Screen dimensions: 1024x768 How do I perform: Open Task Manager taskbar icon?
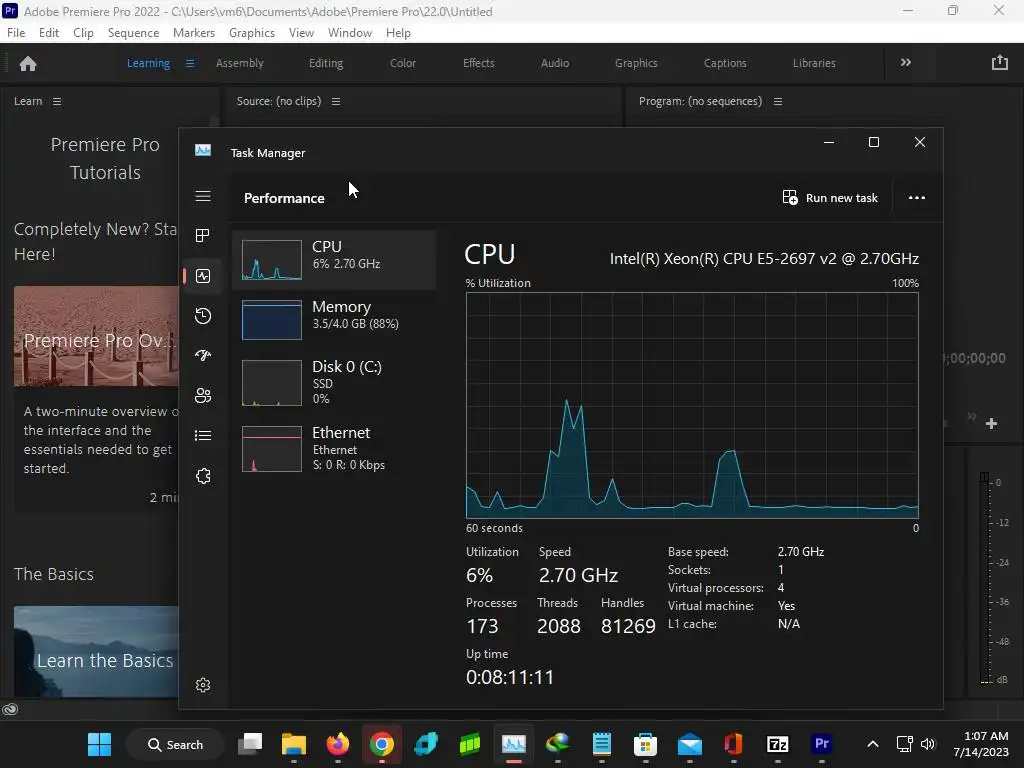click(x=514, y=744)
